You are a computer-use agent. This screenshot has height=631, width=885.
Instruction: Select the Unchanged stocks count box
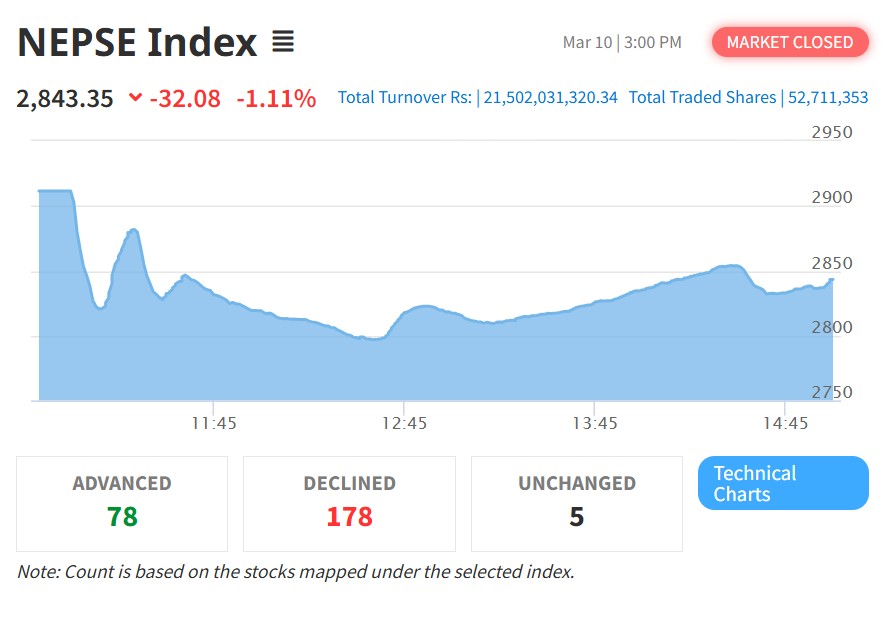point(576,503)
